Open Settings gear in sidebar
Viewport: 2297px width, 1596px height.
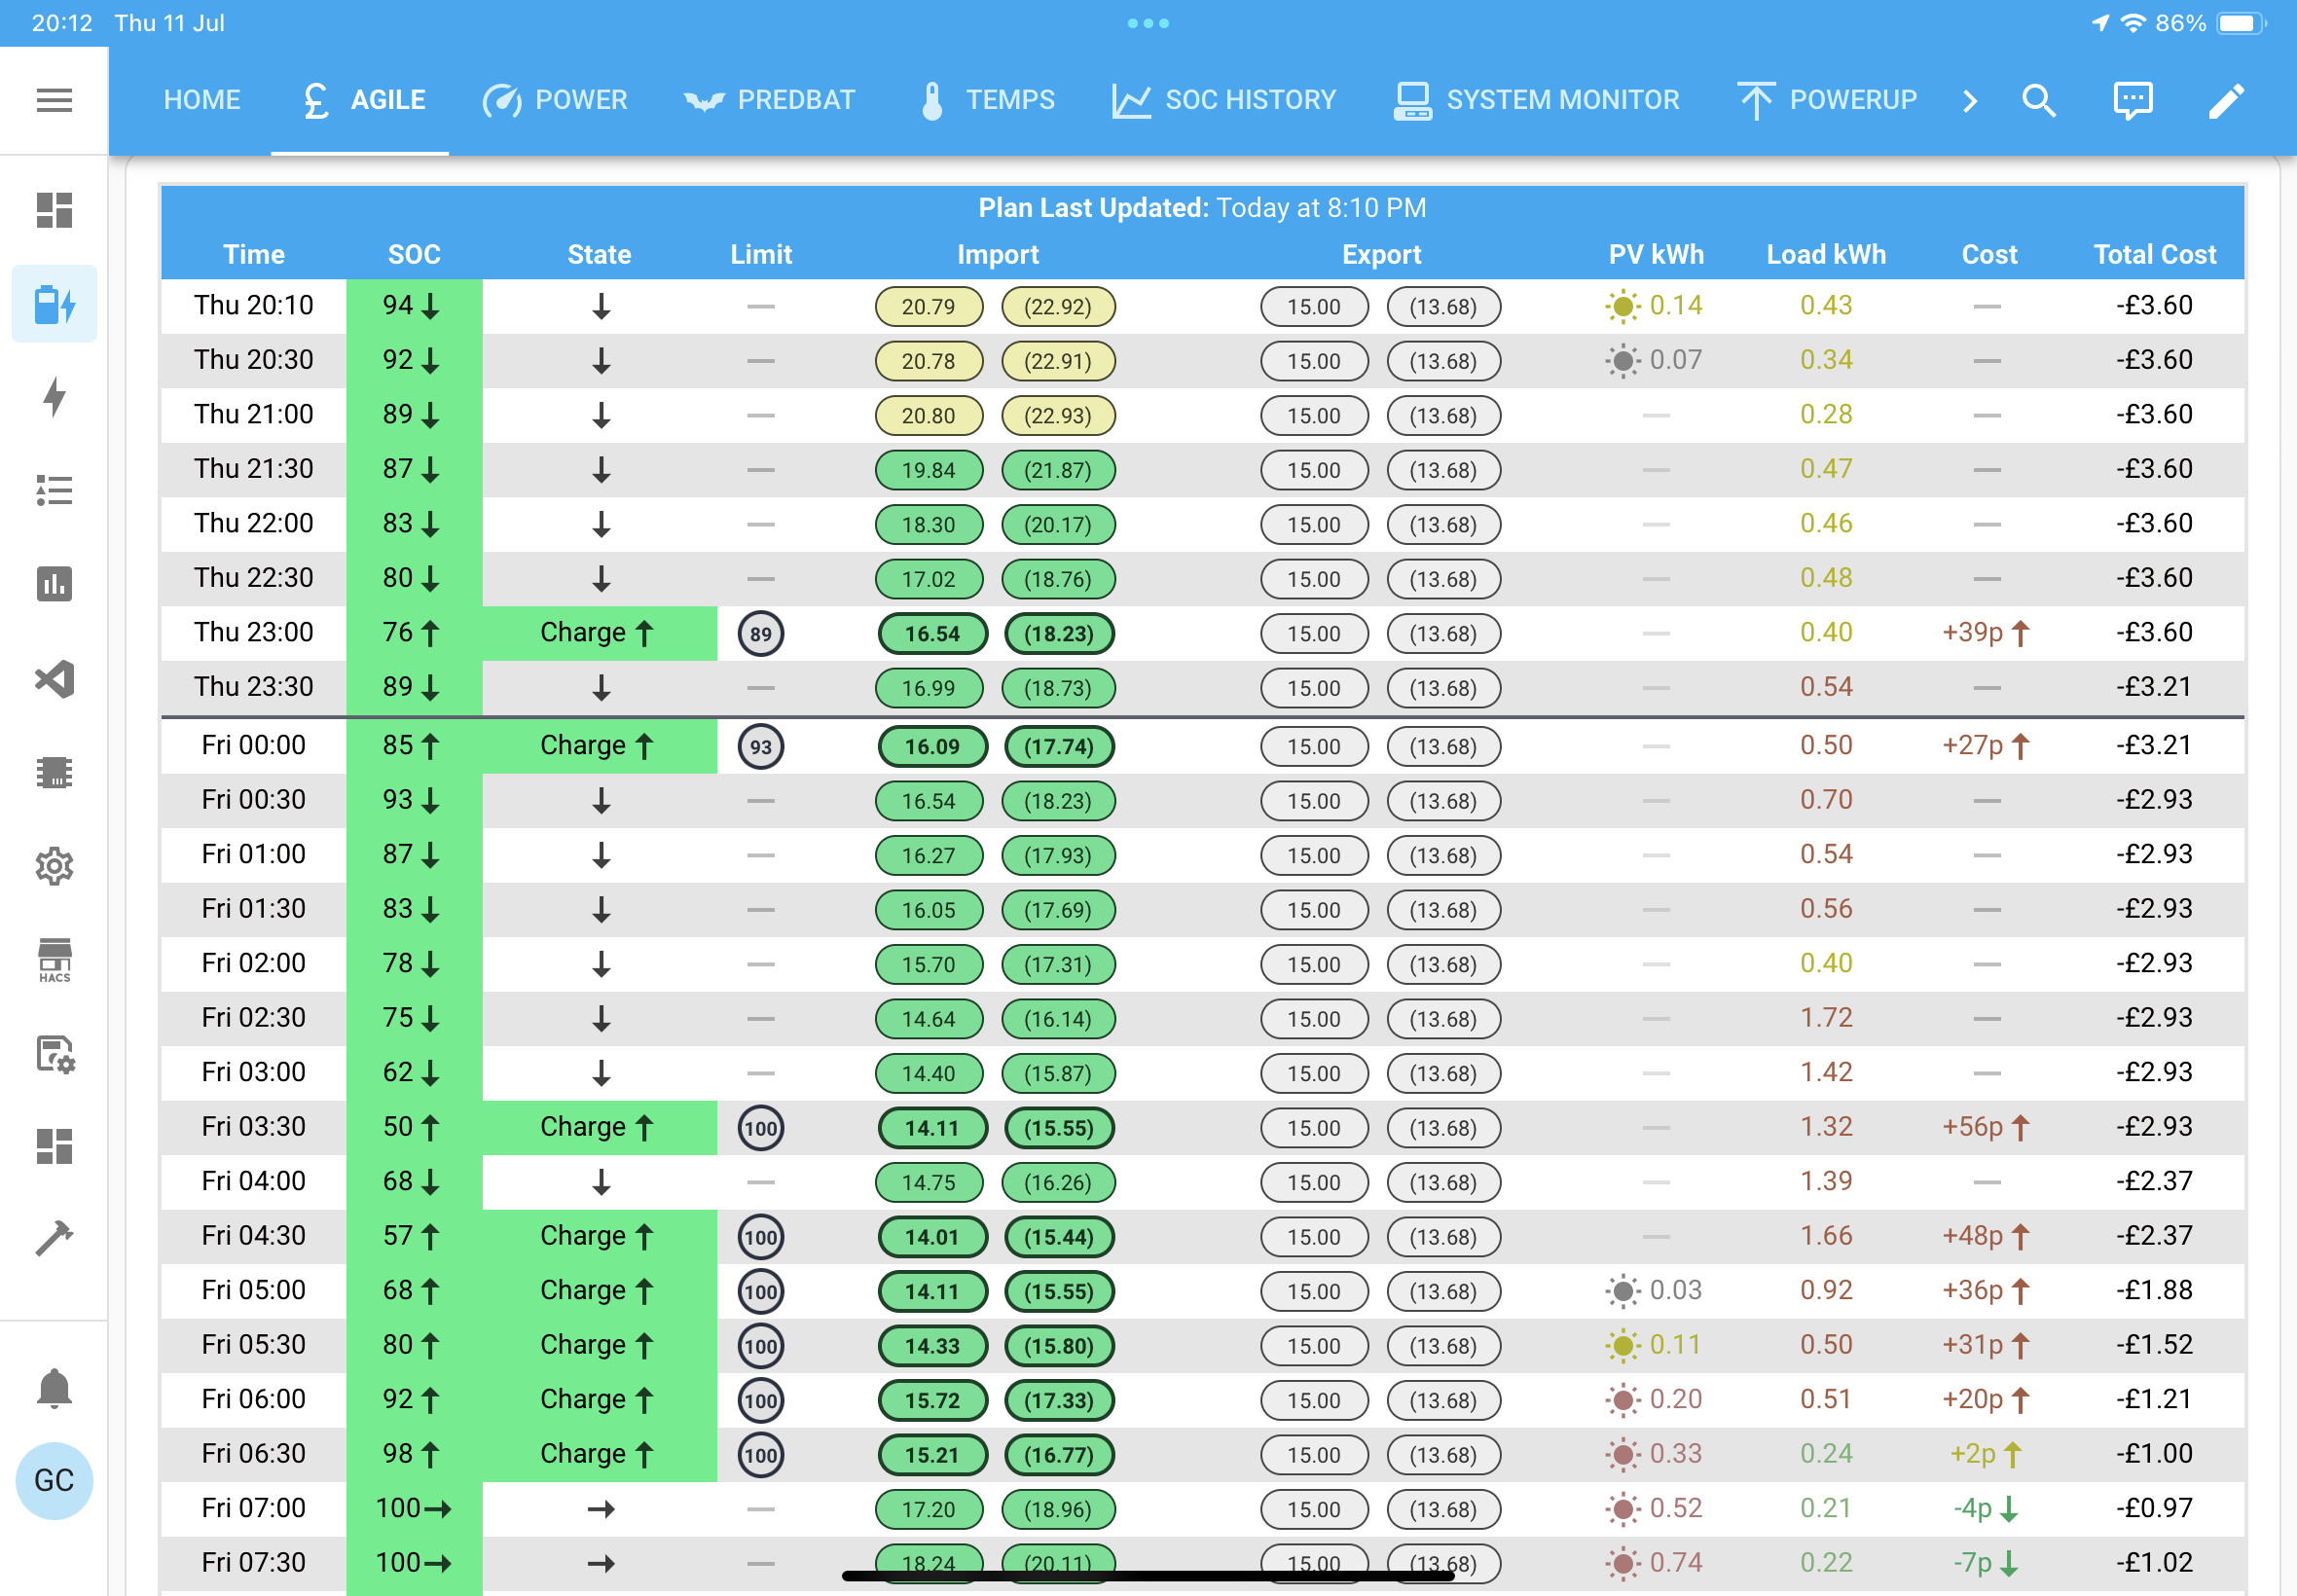tap(54, 866)
